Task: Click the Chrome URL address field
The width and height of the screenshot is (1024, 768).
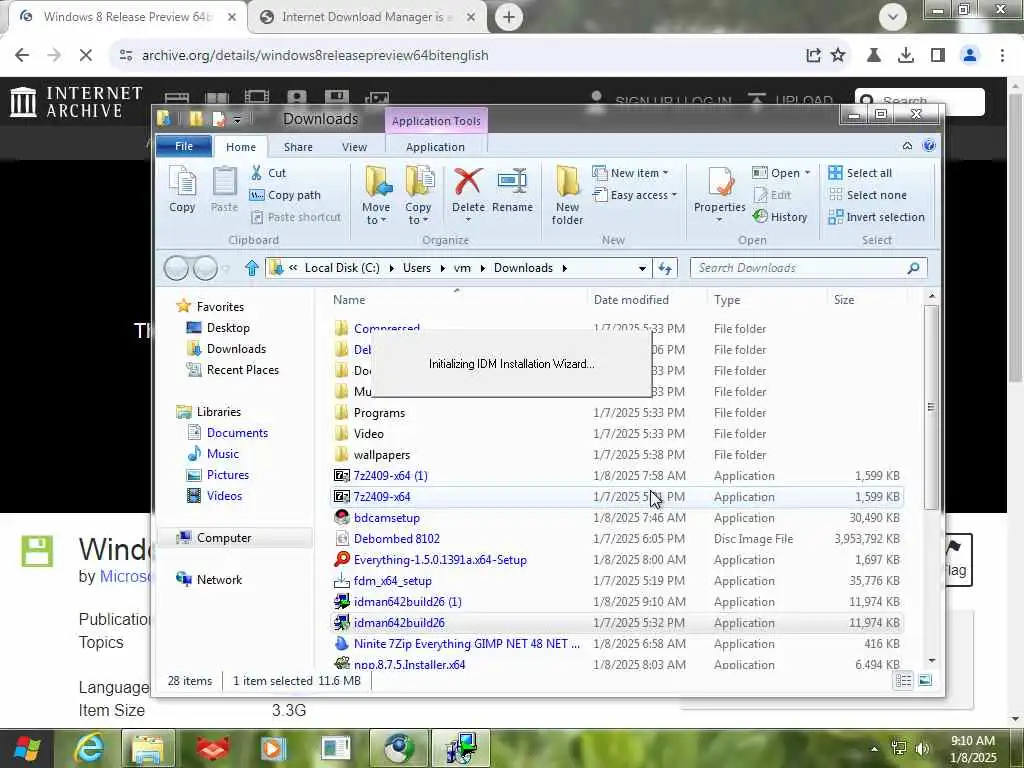Action: point(457,56)
